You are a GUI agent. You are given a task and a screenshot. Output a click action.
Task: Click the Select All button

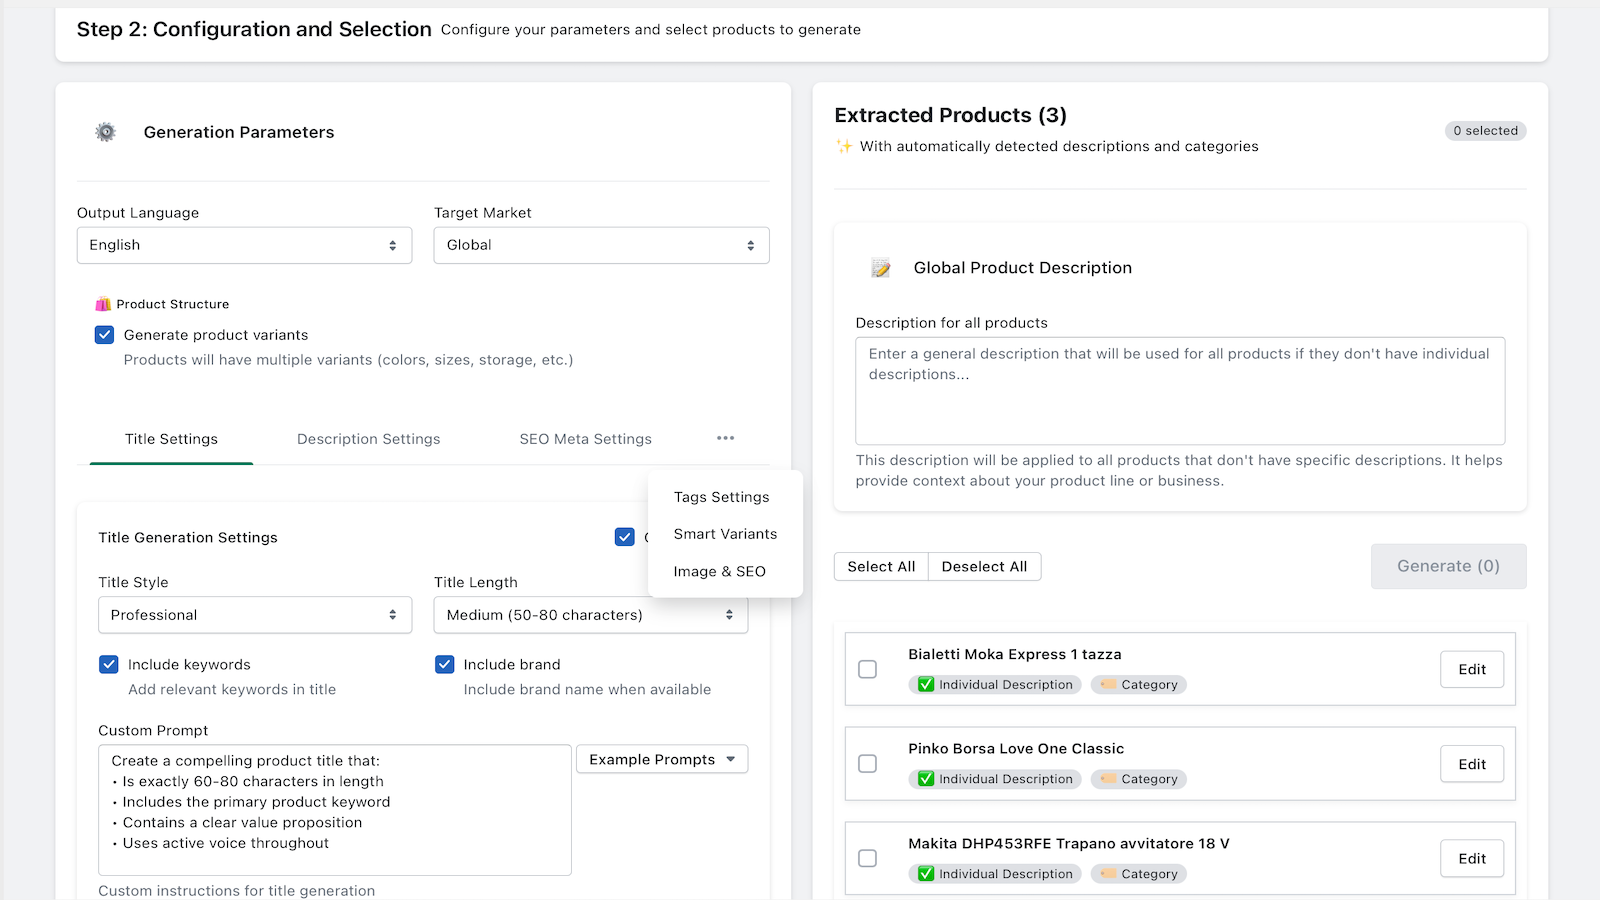[x=880, y=566]
